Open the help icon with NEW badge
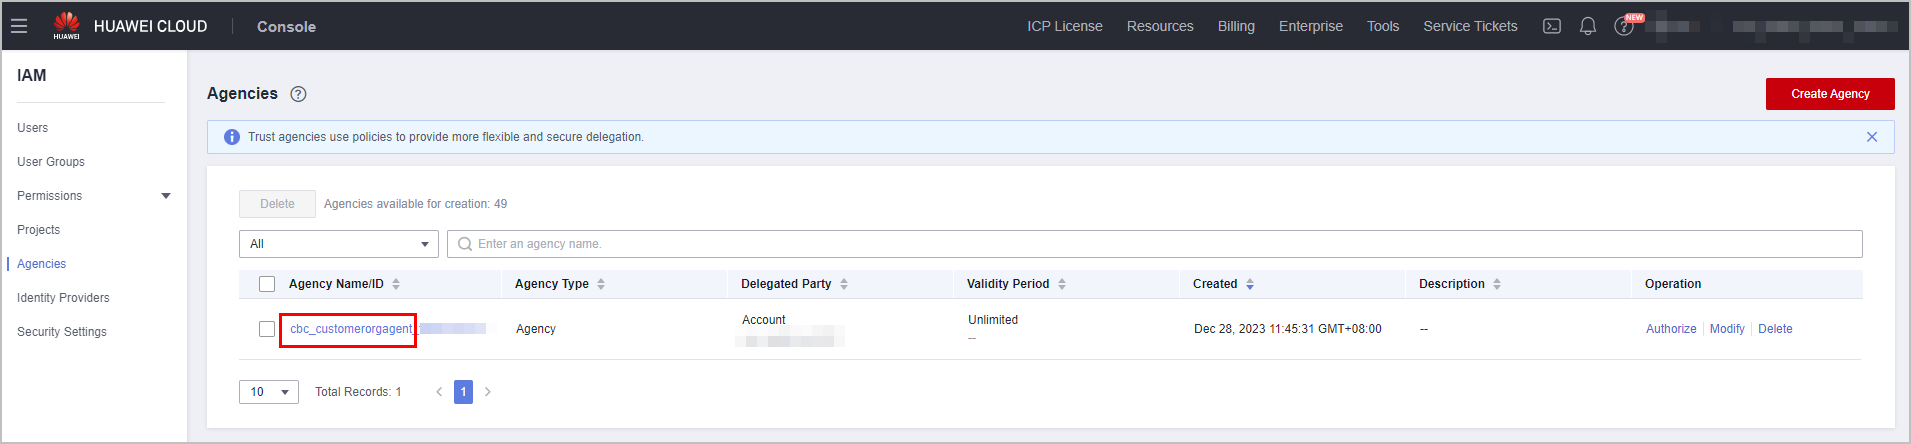 click(1626, 25)
